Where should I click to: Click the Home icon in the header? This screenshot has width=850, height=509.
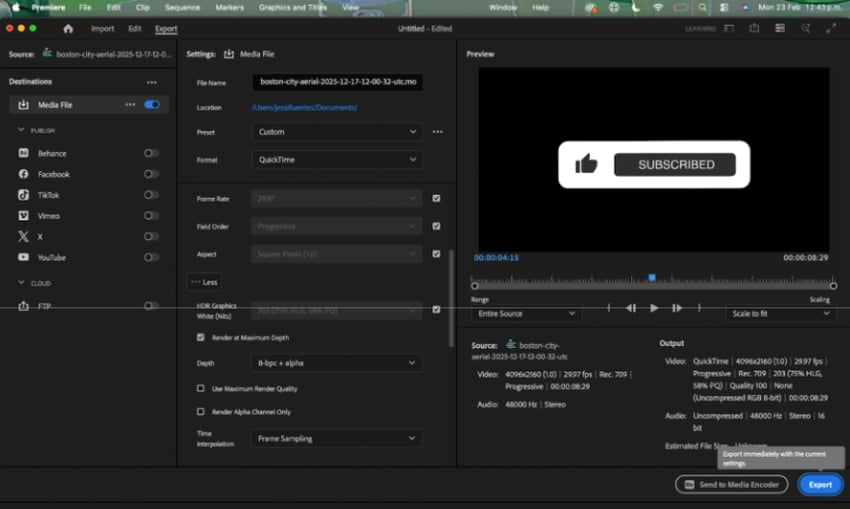click(68, 29)
